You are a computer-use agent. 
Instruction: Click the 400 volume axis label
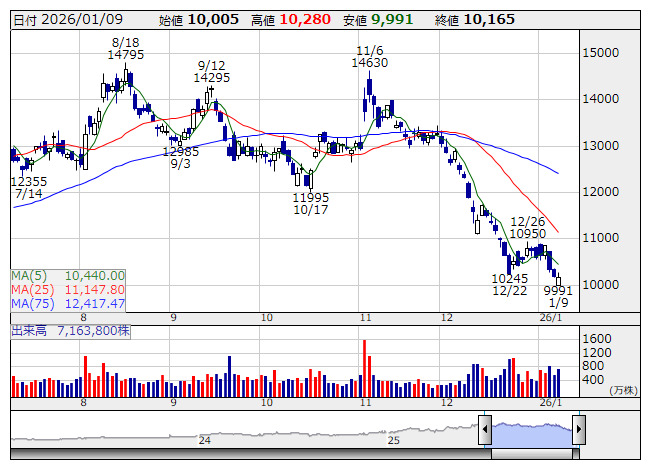[x=593, y=380]
